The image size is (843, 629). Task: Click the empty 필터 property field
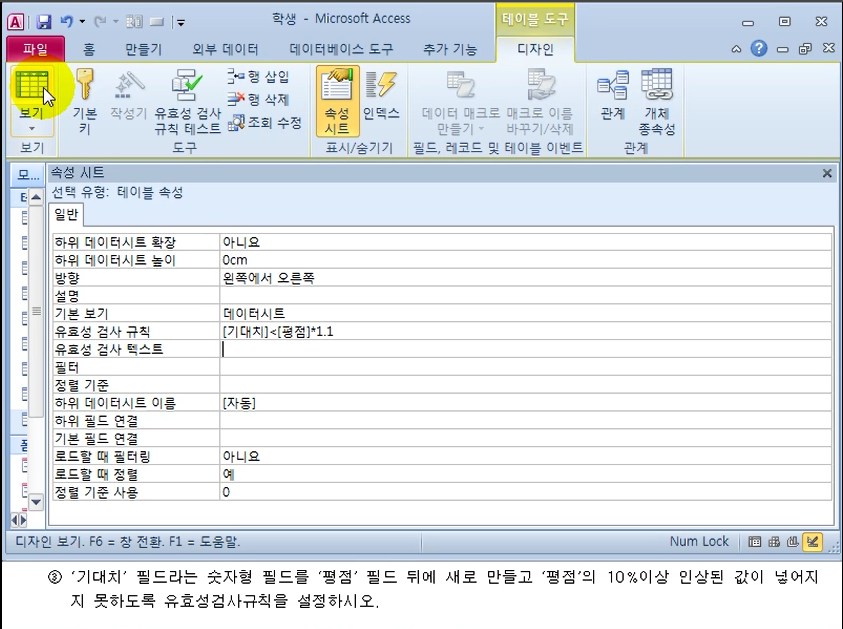pos(526,367)
